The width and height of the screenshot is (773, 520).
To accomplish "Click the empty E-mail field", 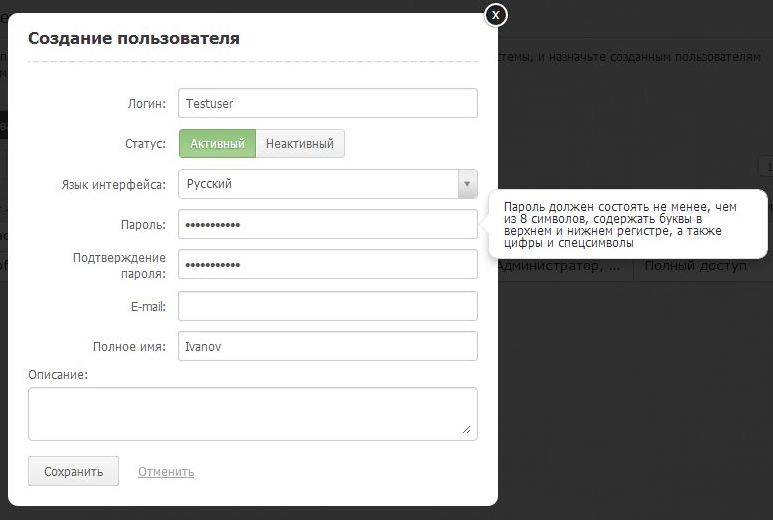I will (x=327, y=306).
